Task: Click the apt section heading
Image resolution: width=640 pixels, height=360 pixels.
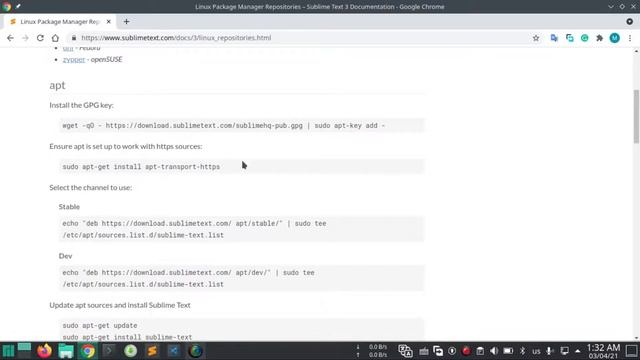Action: pos(57,85)
